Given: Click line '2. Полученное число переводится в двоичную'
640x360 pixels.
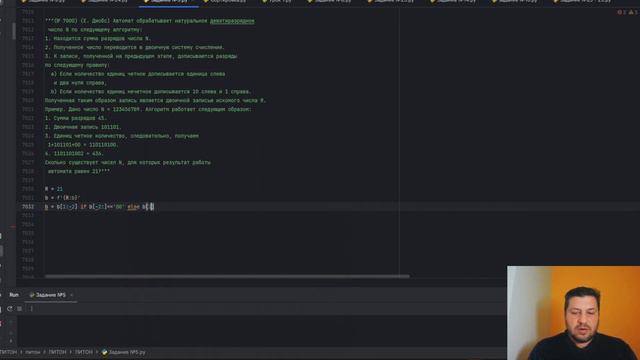Looking at the screenshot, I should [135, 47].
